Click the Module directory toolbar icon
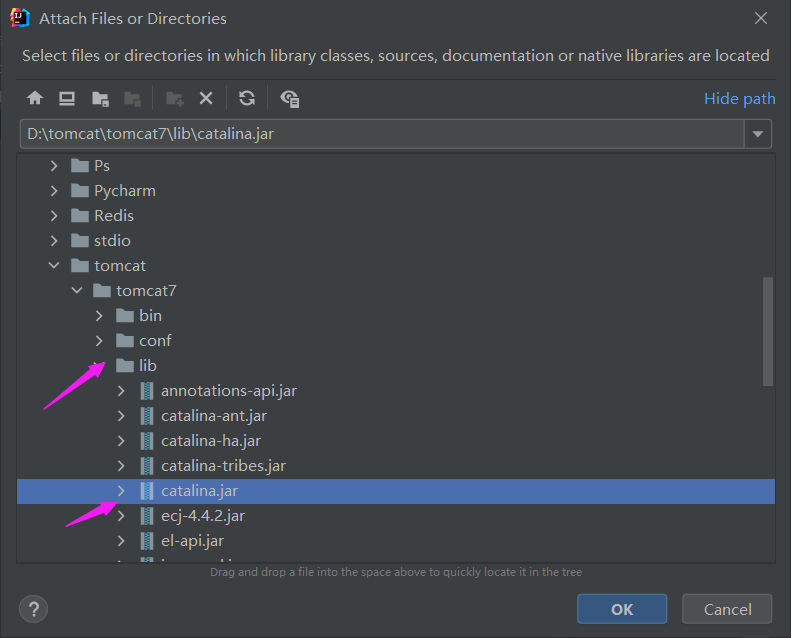Image resolution: width=791 pixels, height=638 pixels. coord(132,98)
